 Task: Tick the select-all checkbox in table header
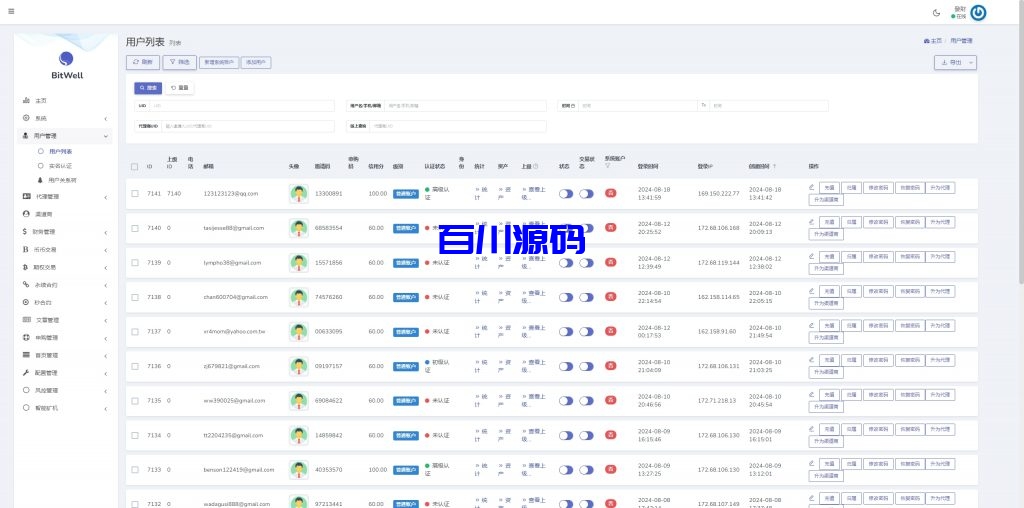(x=135, y=167)
